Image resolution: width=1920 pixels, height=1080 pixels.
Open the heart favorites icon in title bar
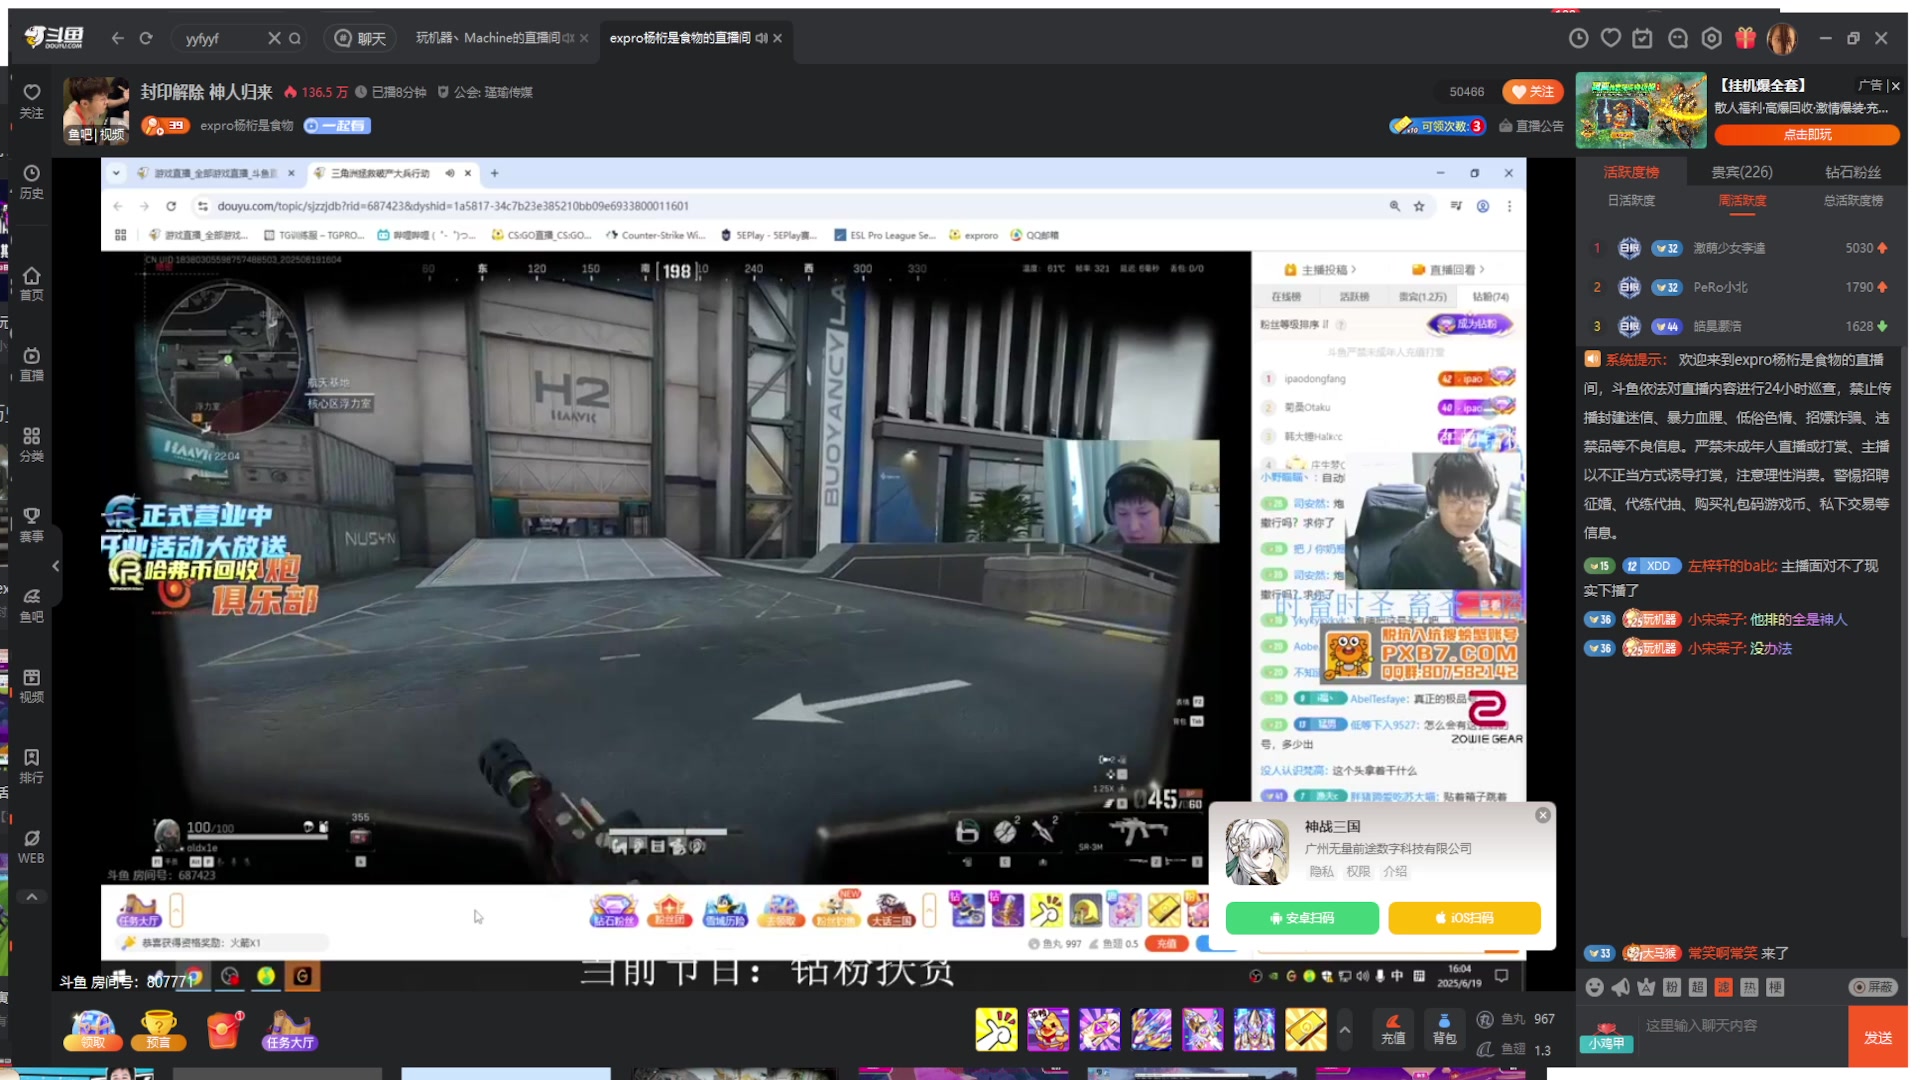1611,38
